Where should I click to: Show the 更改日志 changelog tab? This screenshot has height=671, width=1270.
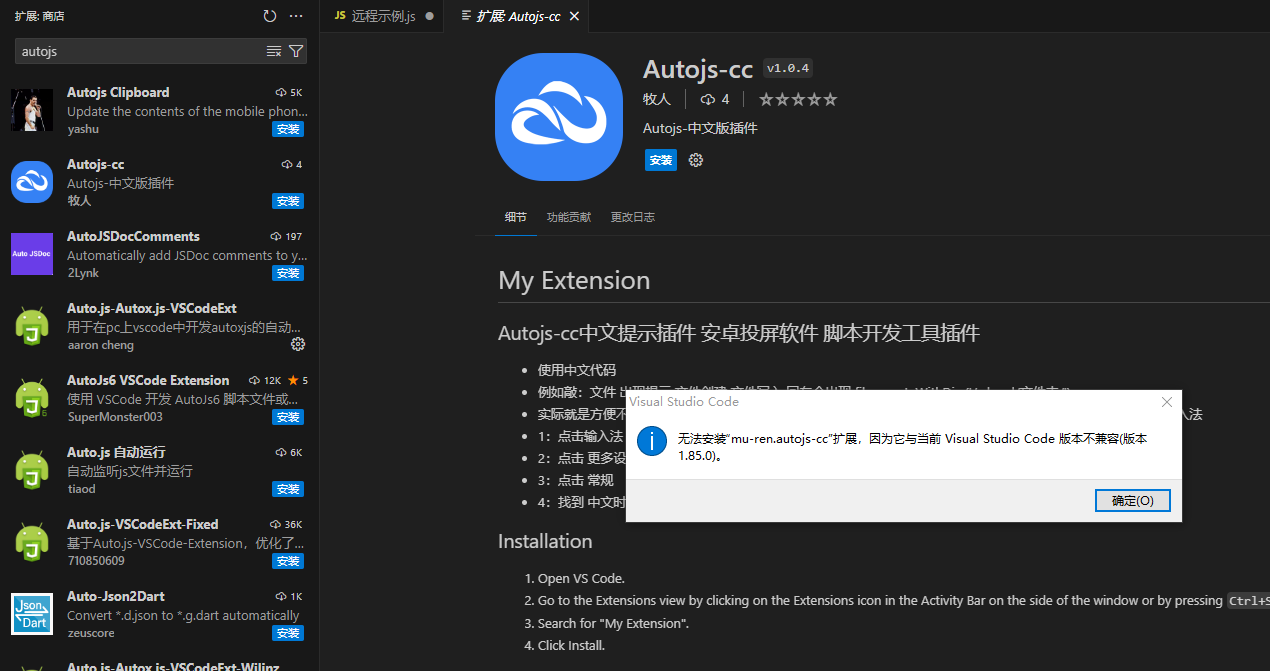click(632, 217)
